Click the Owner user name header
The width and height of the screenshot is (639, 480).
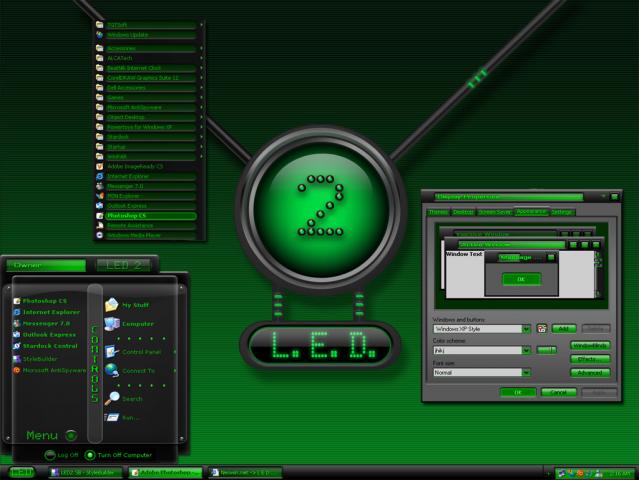[46, 266]
